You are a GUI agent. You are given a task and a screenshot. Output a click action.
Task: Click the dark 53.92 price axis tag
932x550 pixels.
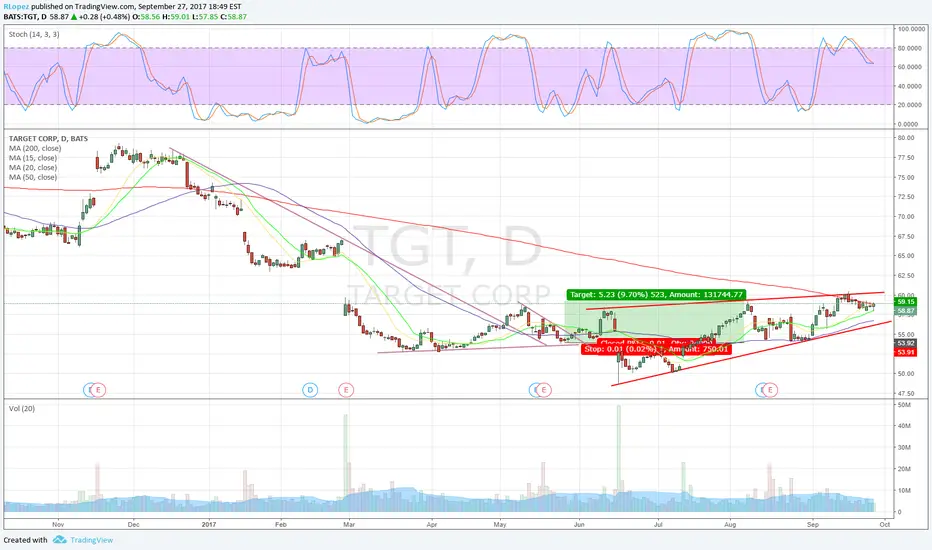click(906, 343)
